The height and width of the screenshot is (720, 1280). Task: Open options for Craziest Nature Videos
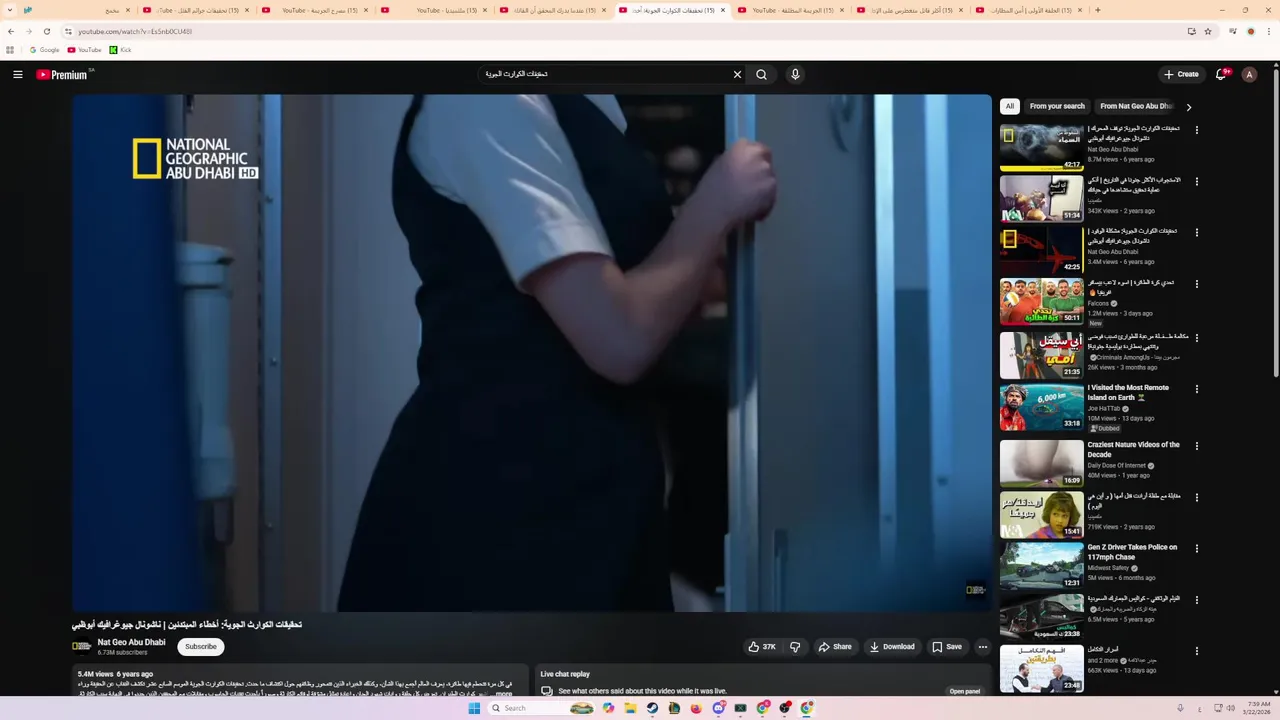pyautogui.click(x=1196, y=446)
